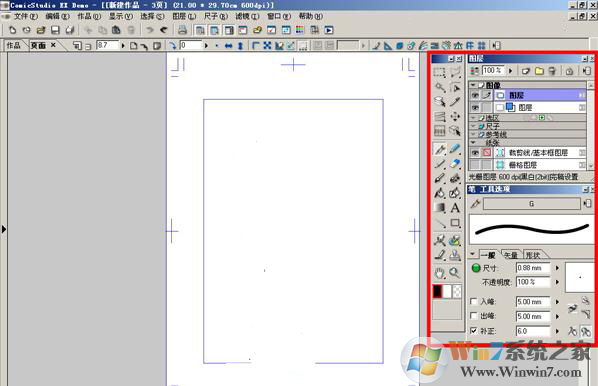The image size is (598, 386).
Task: Activate the hand pan tool
Action: 440,272
